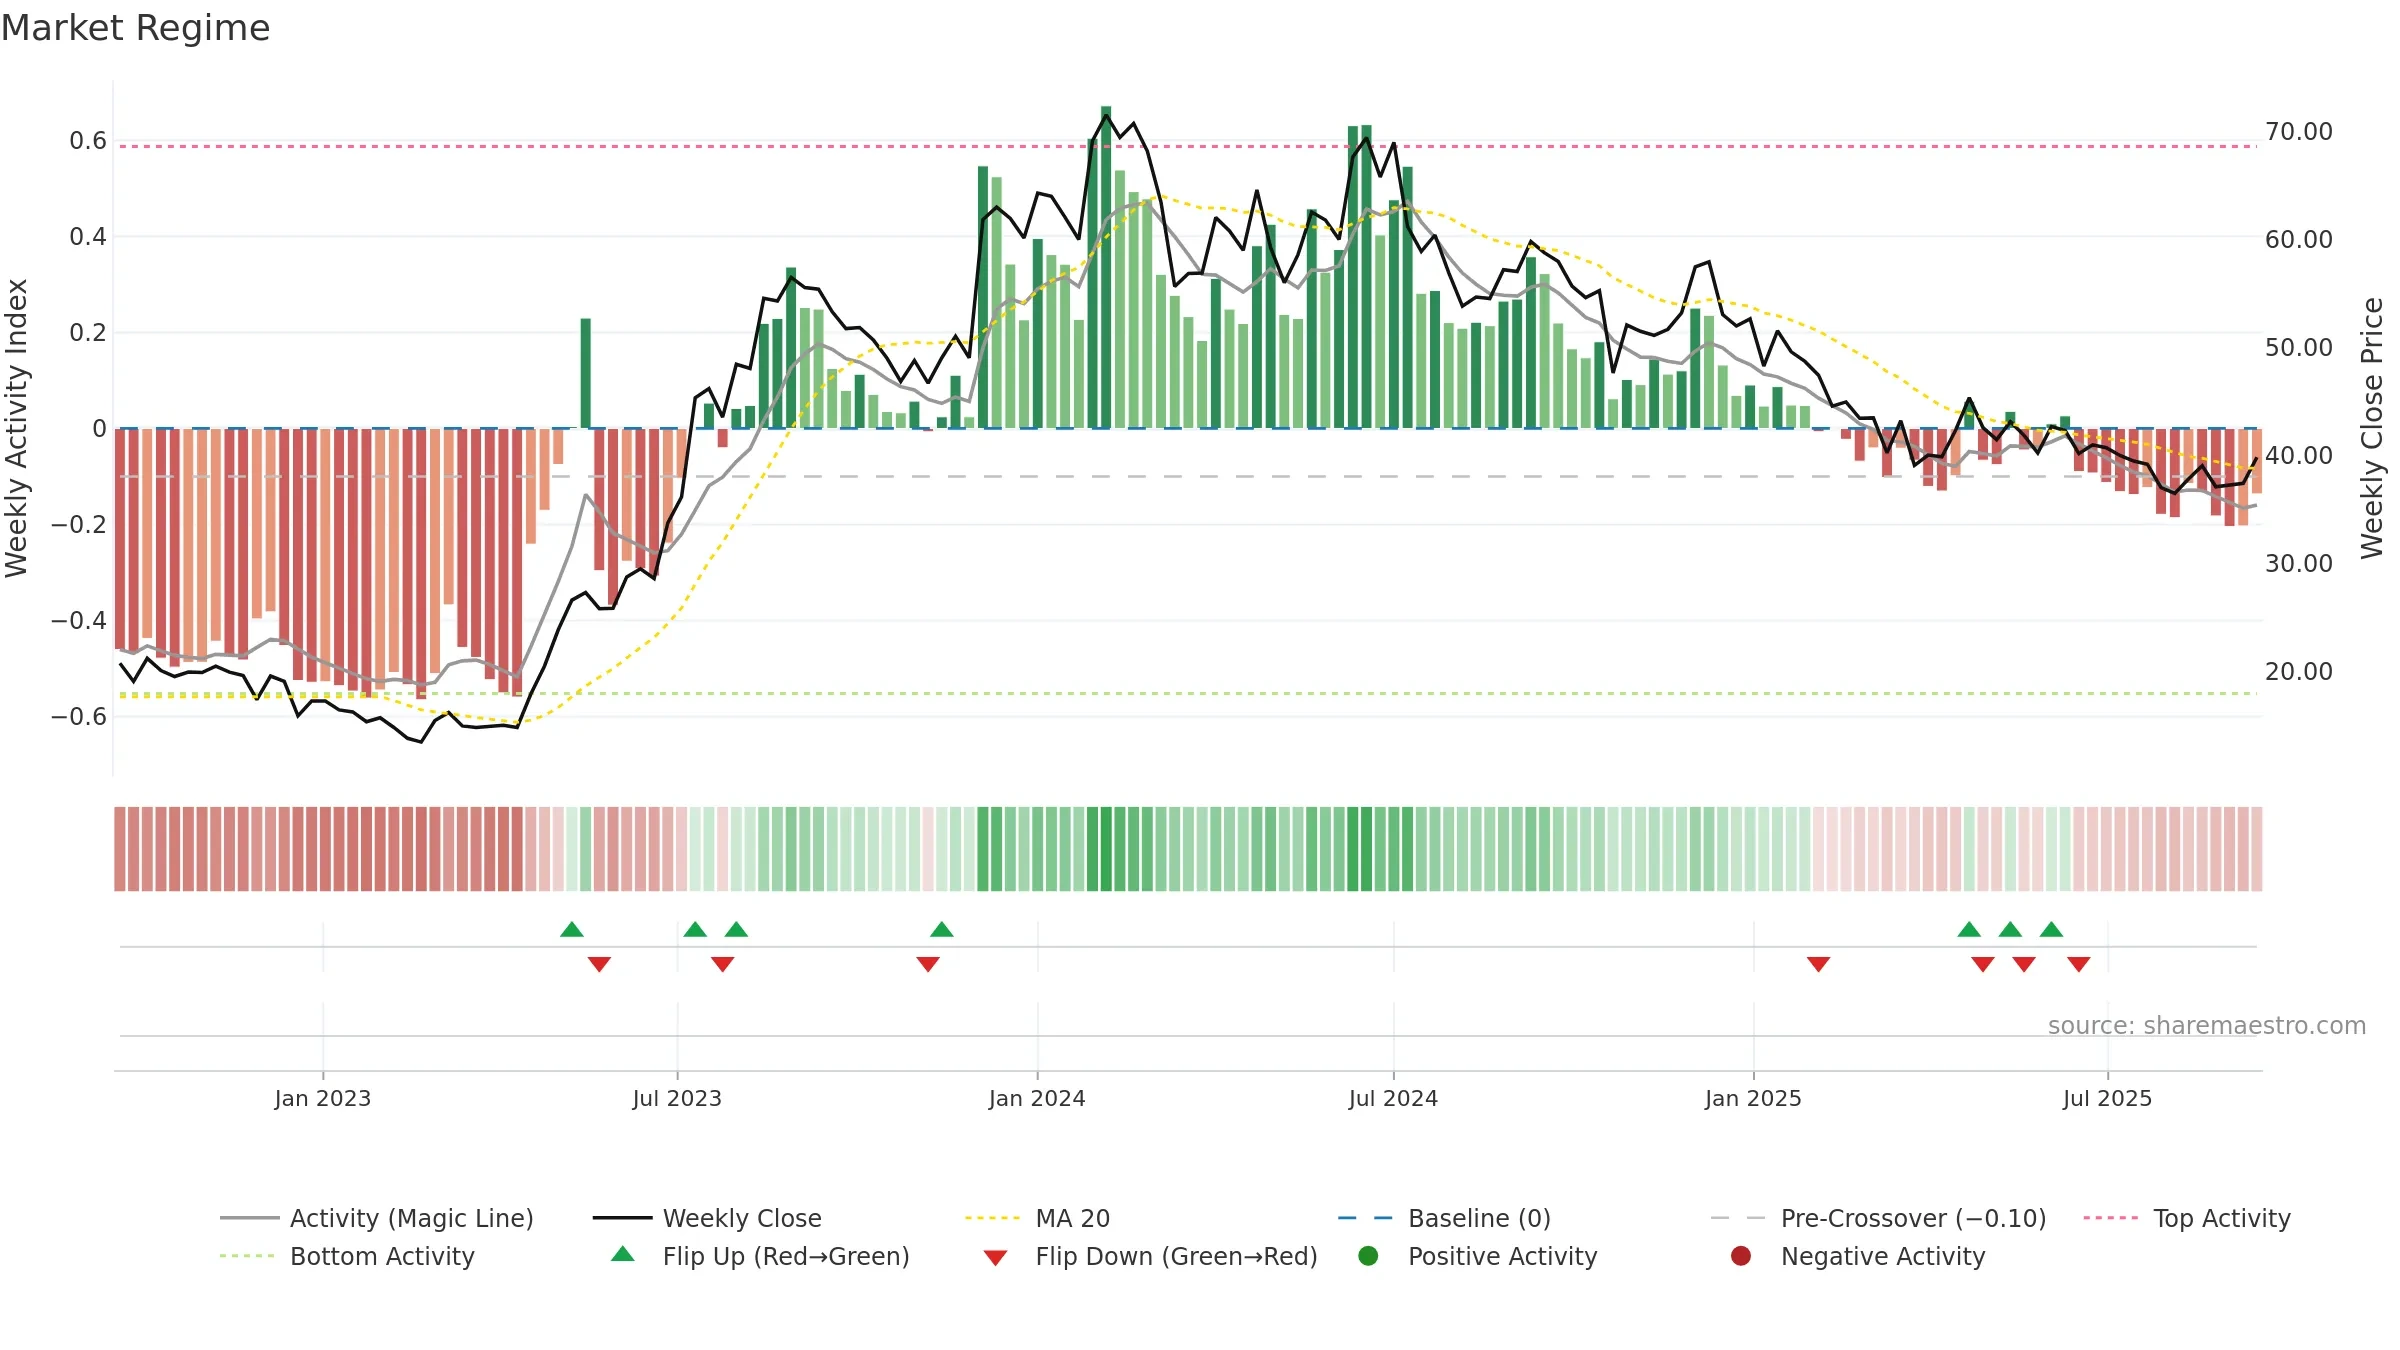Toggle the Flip Down (Green→Red) legend entry
This screenshot has width=2400, height=1350.
[x=1150, y=1256]
